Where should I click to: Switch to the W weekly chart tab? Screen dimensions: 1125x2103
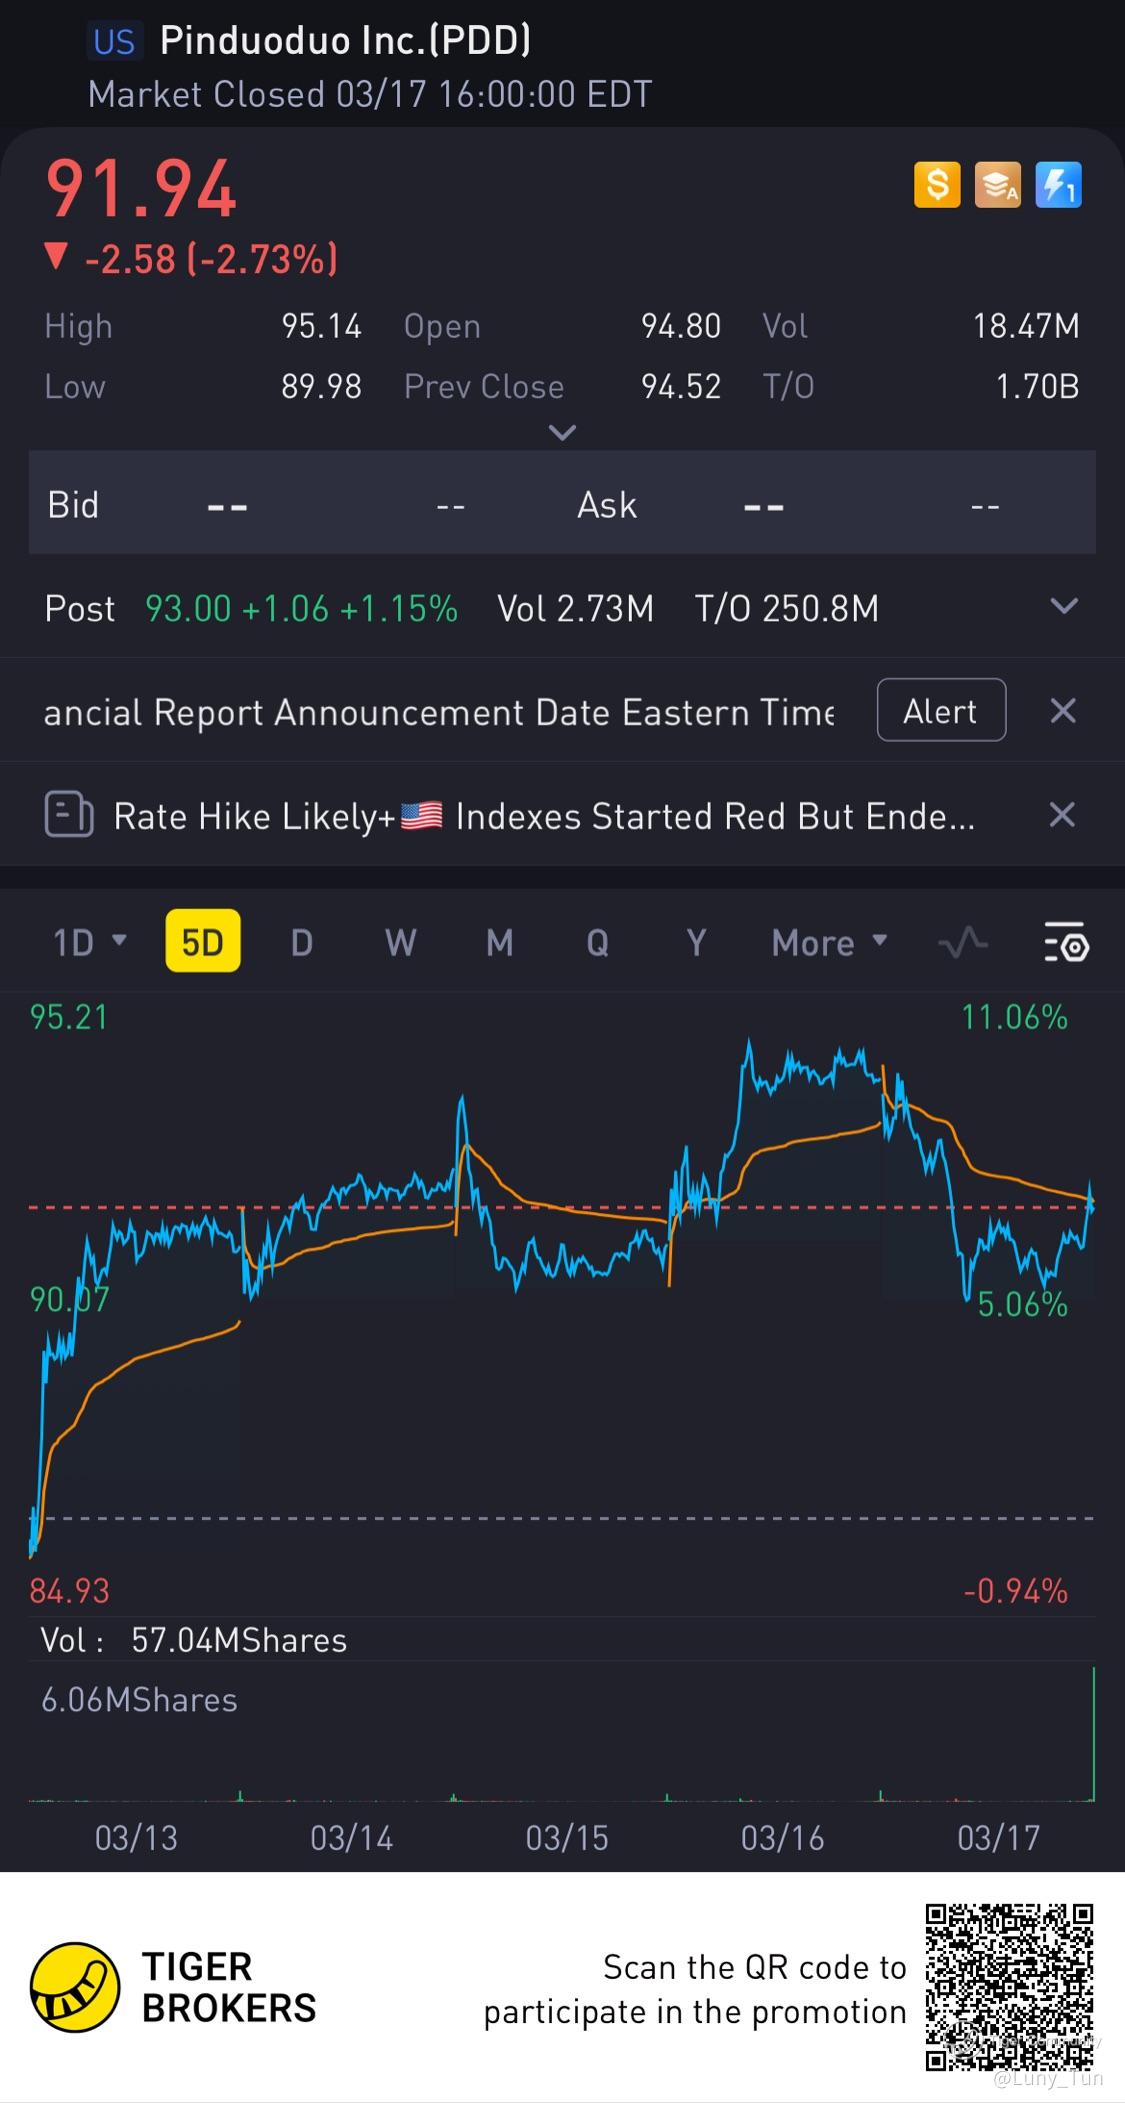(x=401, y=942)
